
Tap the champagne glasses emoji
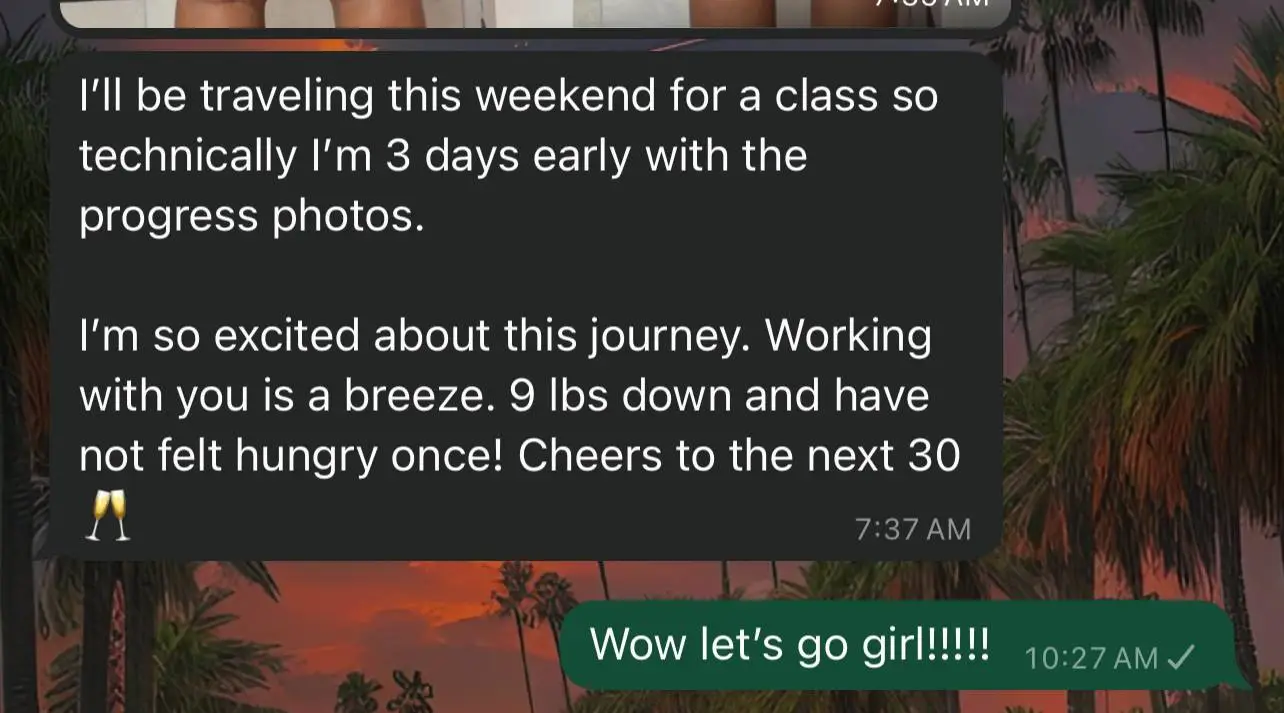pos(107,515)
